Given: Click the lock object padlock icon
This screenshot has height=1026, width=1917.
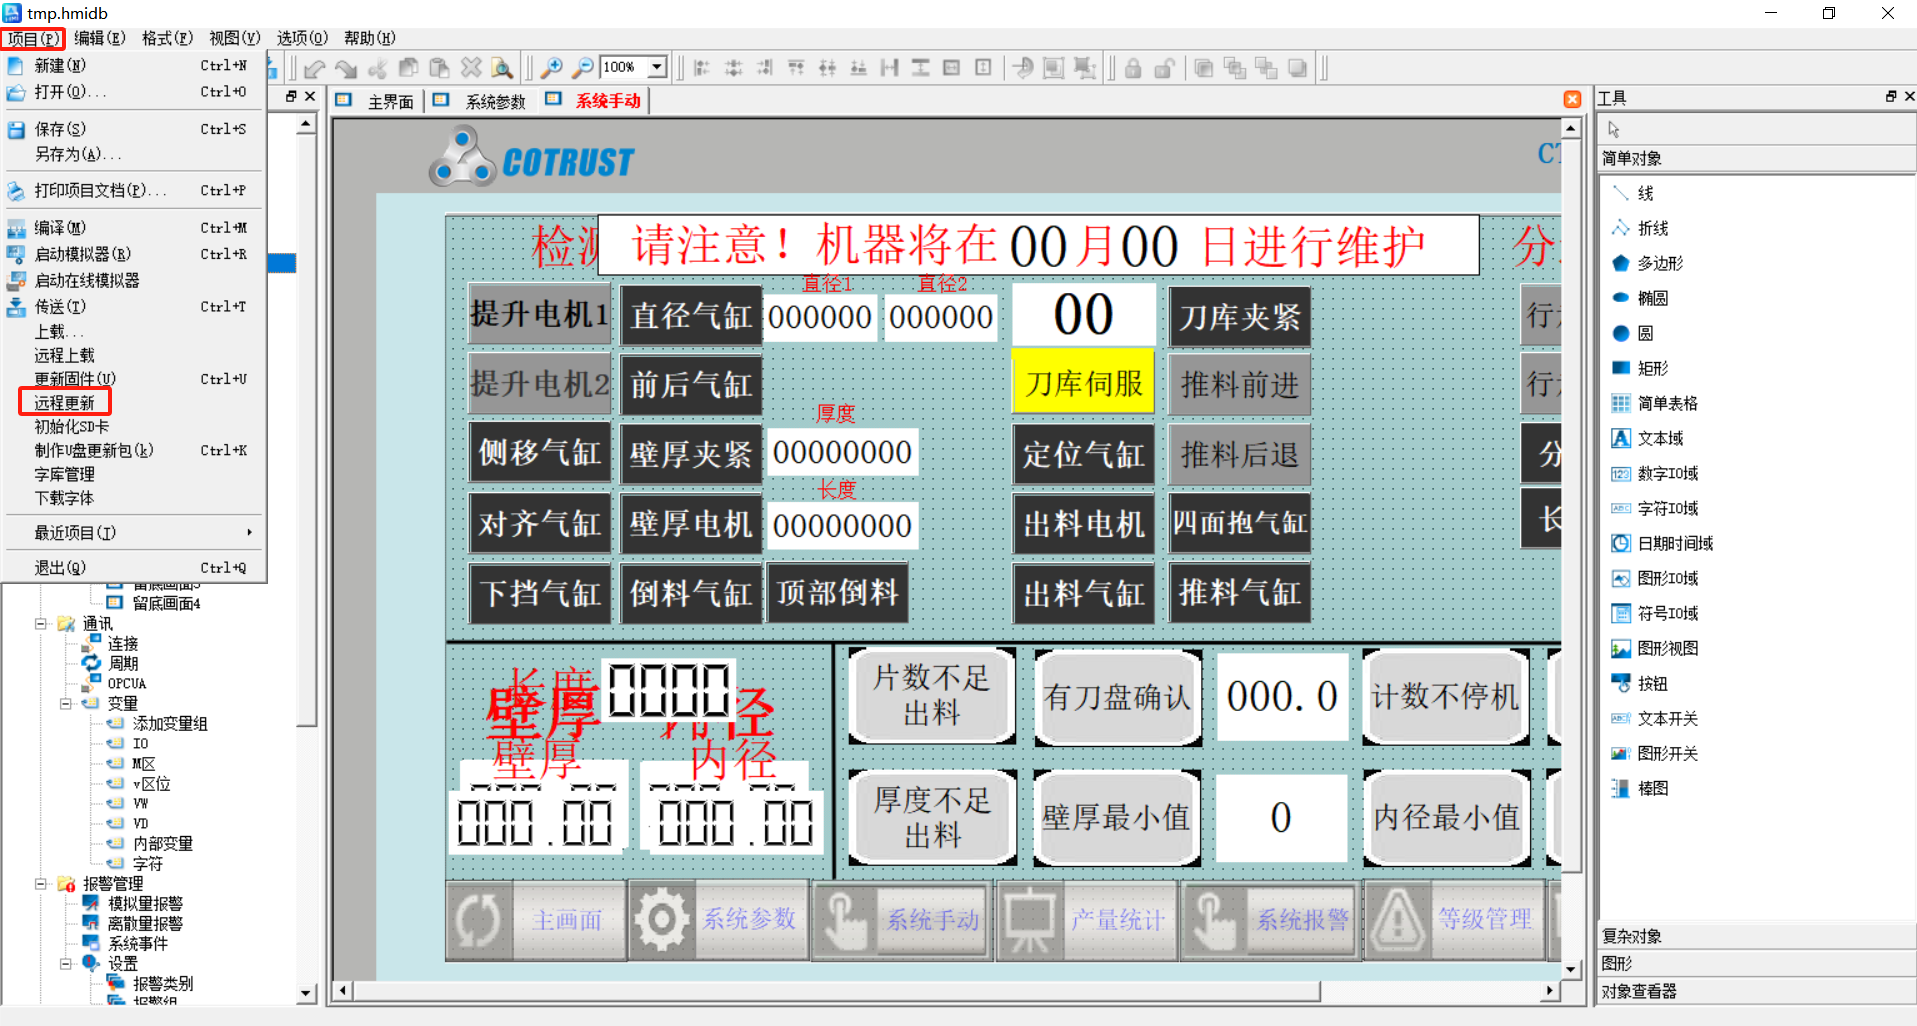Looking at the screenshot, I should [x=1133, y=68].
